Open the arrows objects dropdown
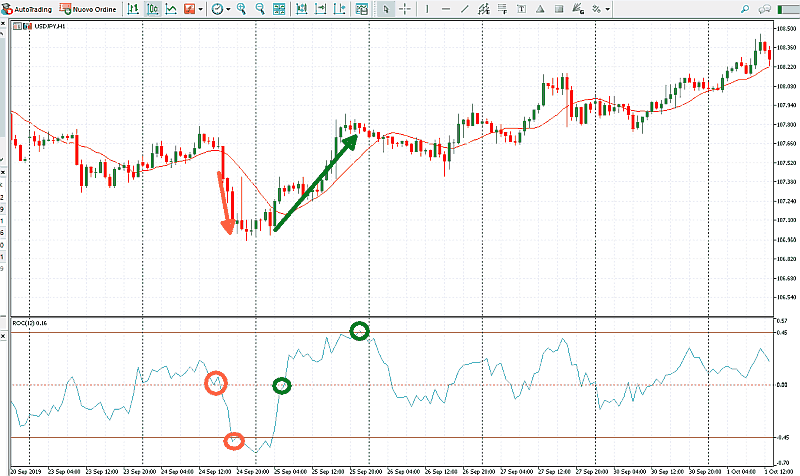 pos(607,8)
